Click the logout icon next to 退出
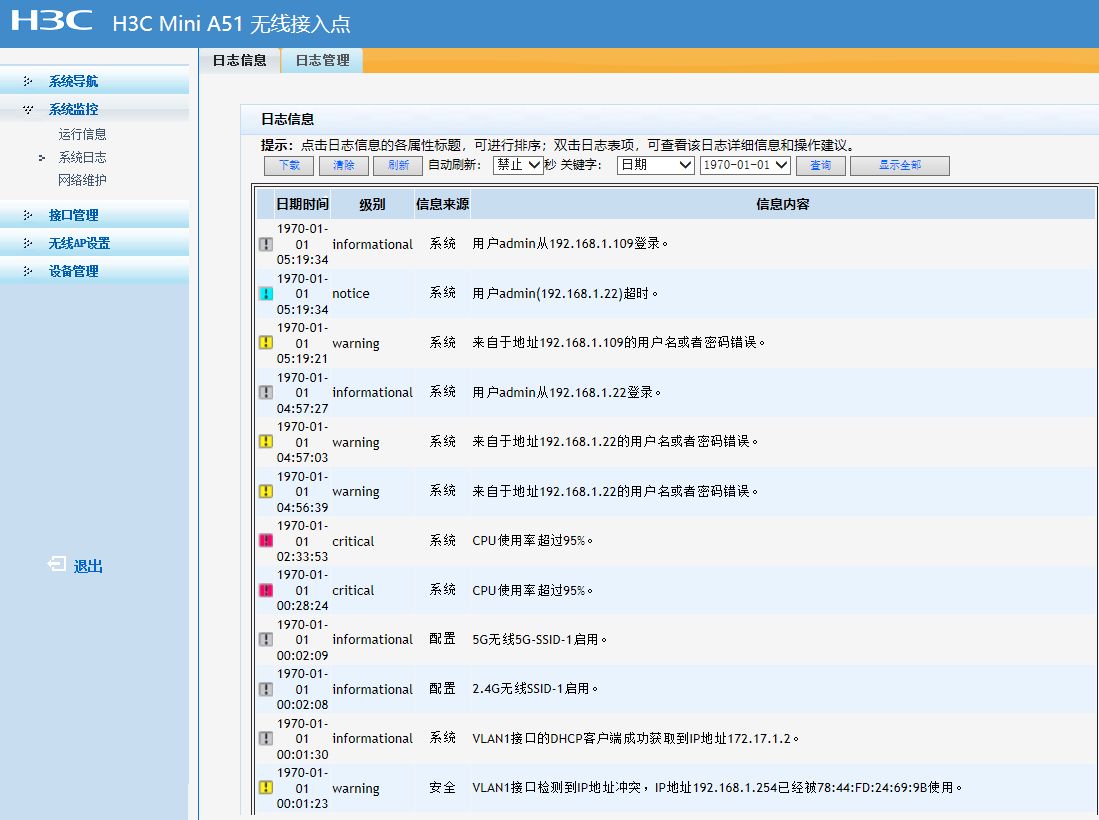The width and height of the screenshot is (1099, 820). 57,564
